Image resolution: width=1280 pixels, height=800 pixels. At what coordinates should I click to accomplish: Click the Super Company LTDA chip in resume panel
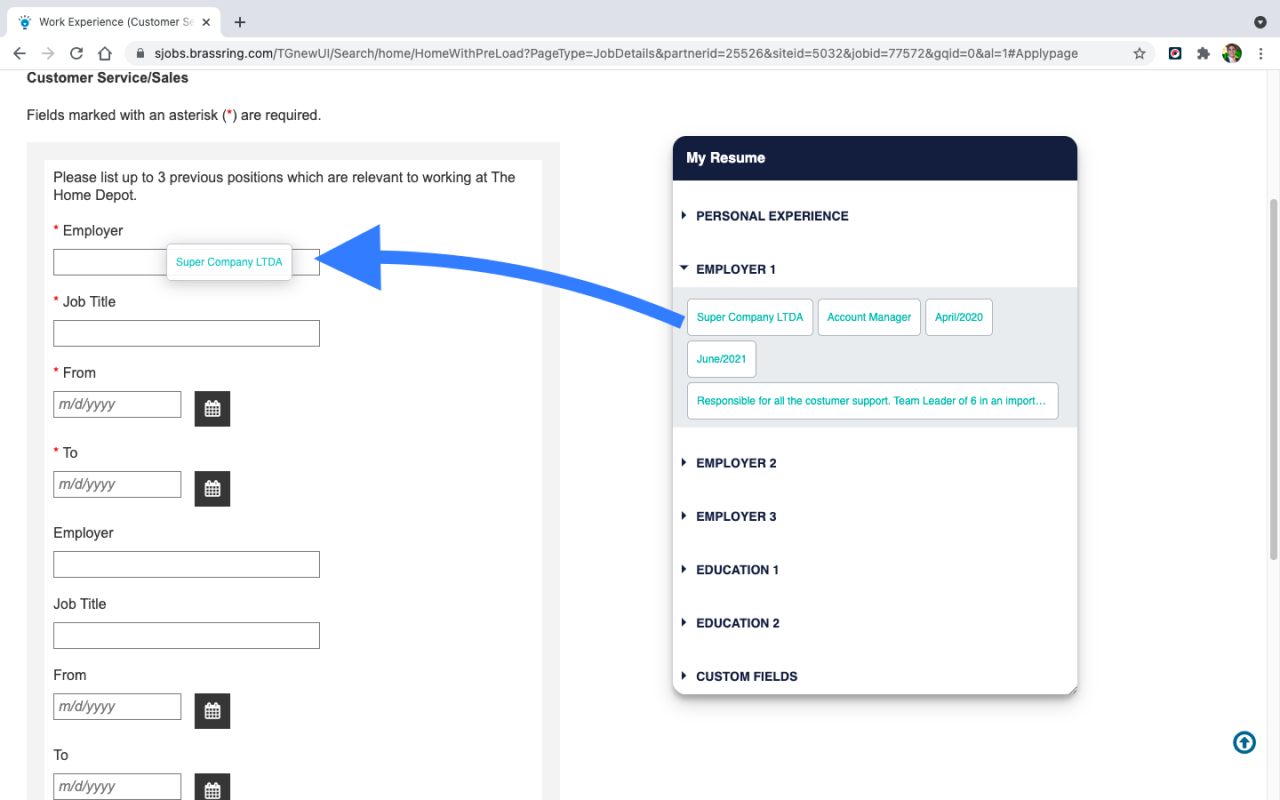[x=750, y=317]
